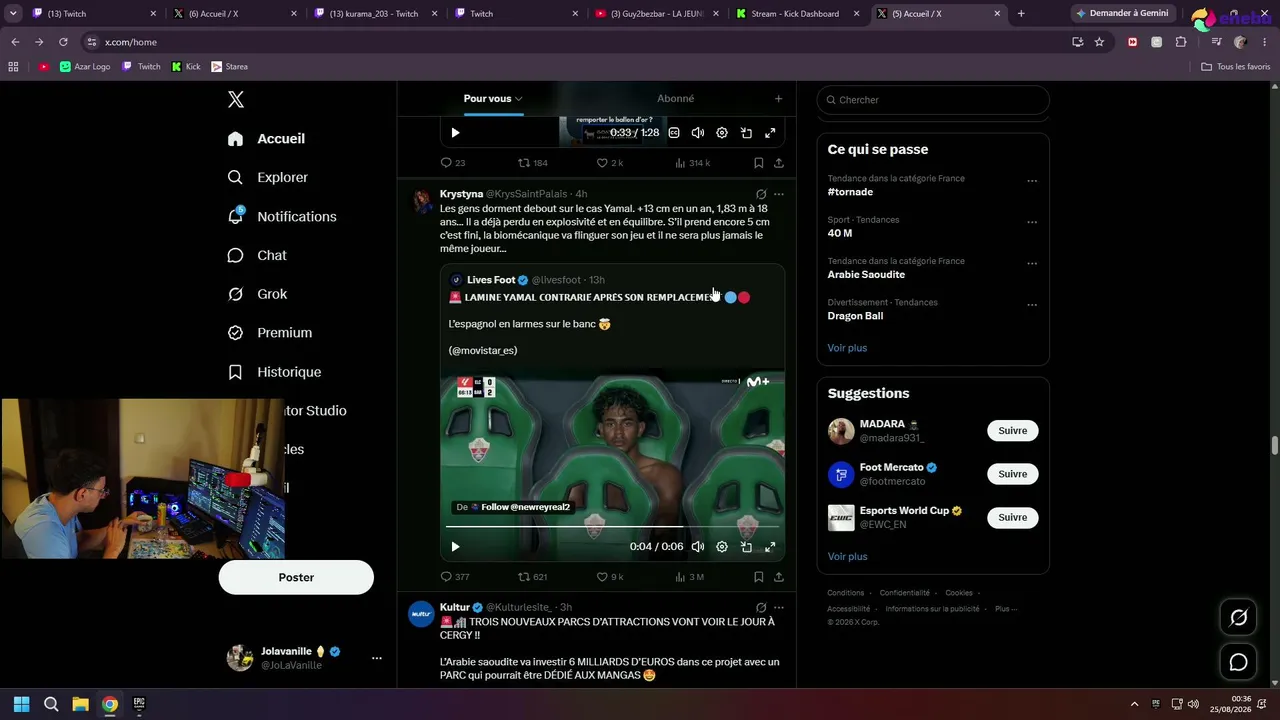The width and height of the screenshot is (1280, 720).
Task: Open the #tornade trend
Action: point(850,192)
